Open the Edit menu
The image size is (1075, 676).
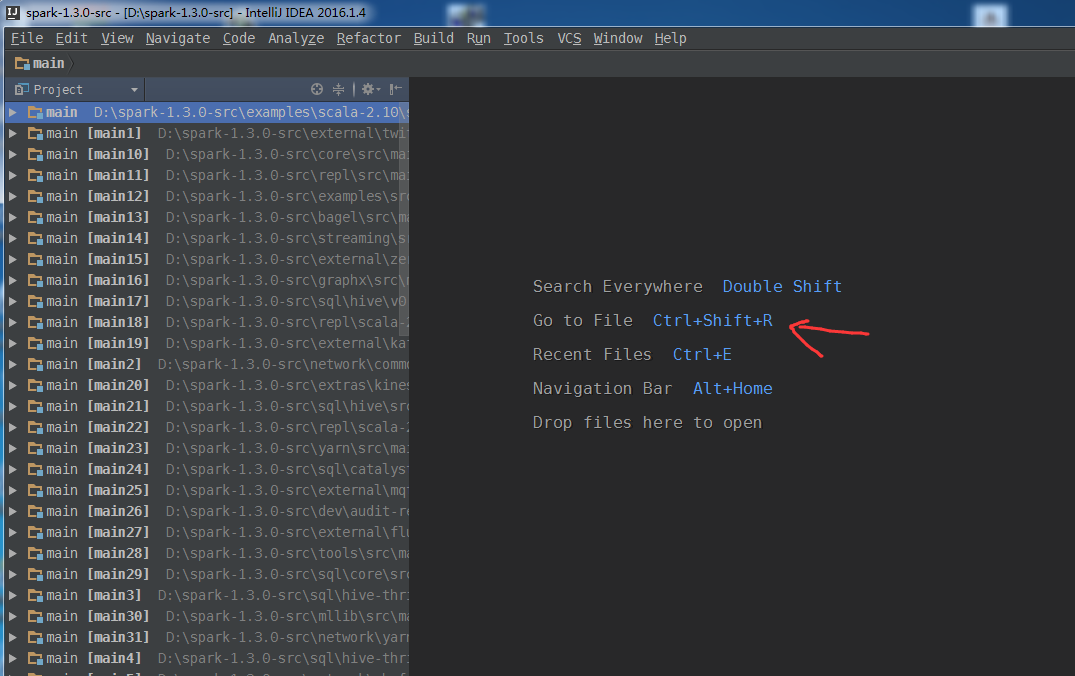tap(71, 38)
